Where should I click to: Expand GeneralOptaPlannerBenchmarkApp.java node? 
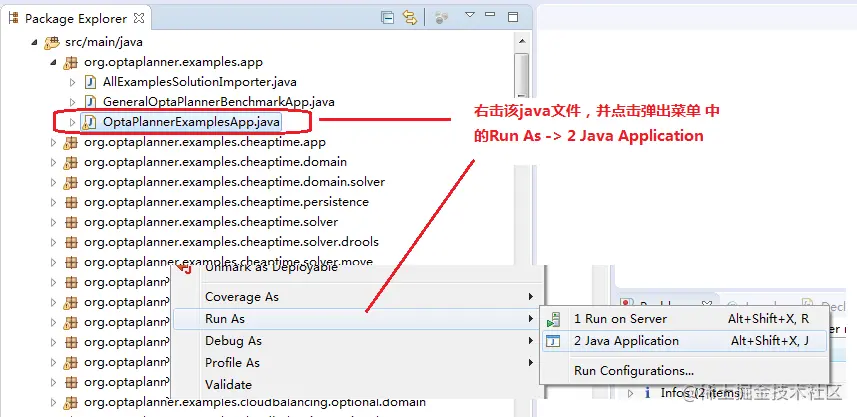coord(72,102)
